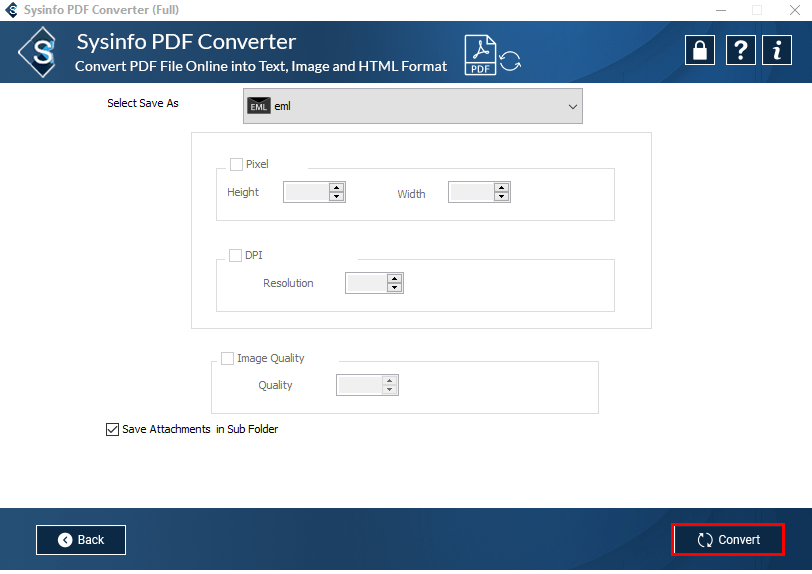Decrease Quality with down arrow
Screen dimensions: 812x574
tap(389, 390)
